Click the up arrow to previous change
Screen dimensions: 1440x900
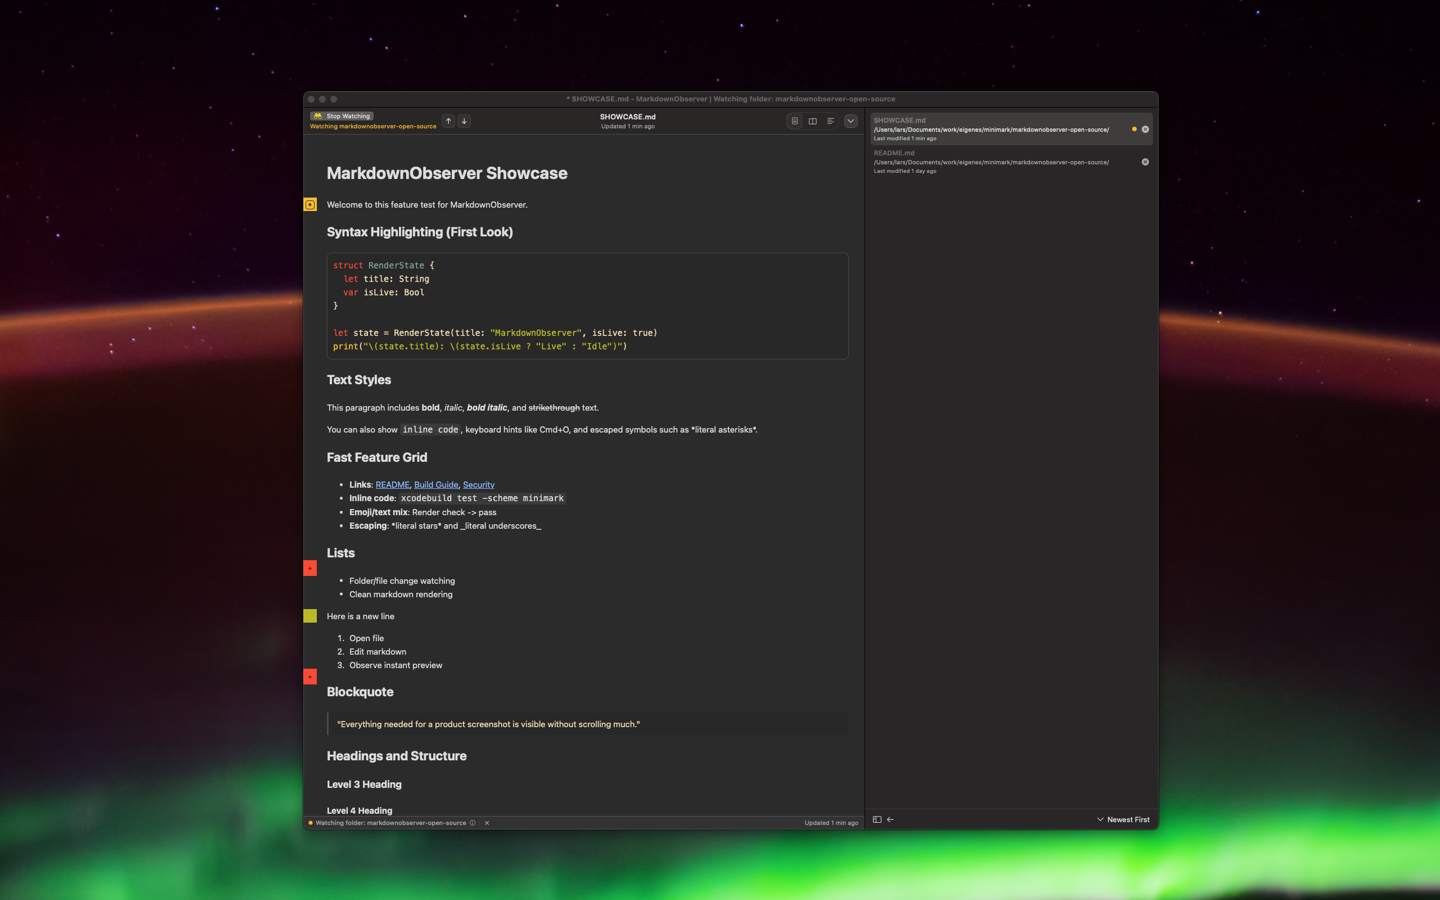448,121
